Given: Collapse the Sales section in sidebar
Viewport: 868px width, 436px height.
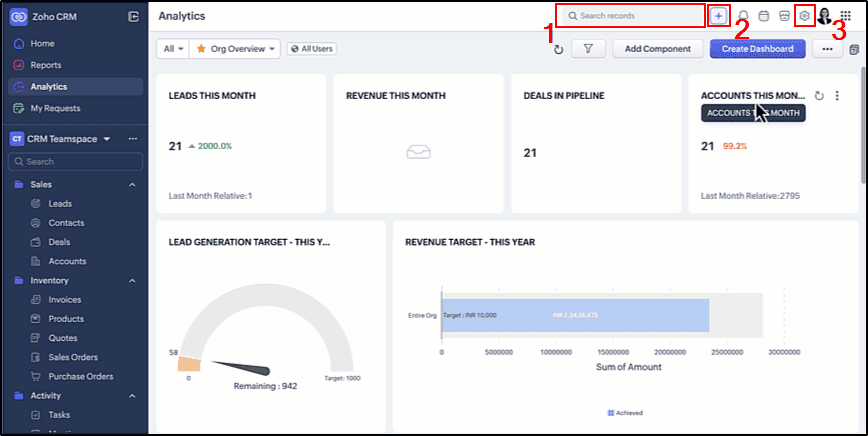Looking at the screenshot, I should point(132,185).
